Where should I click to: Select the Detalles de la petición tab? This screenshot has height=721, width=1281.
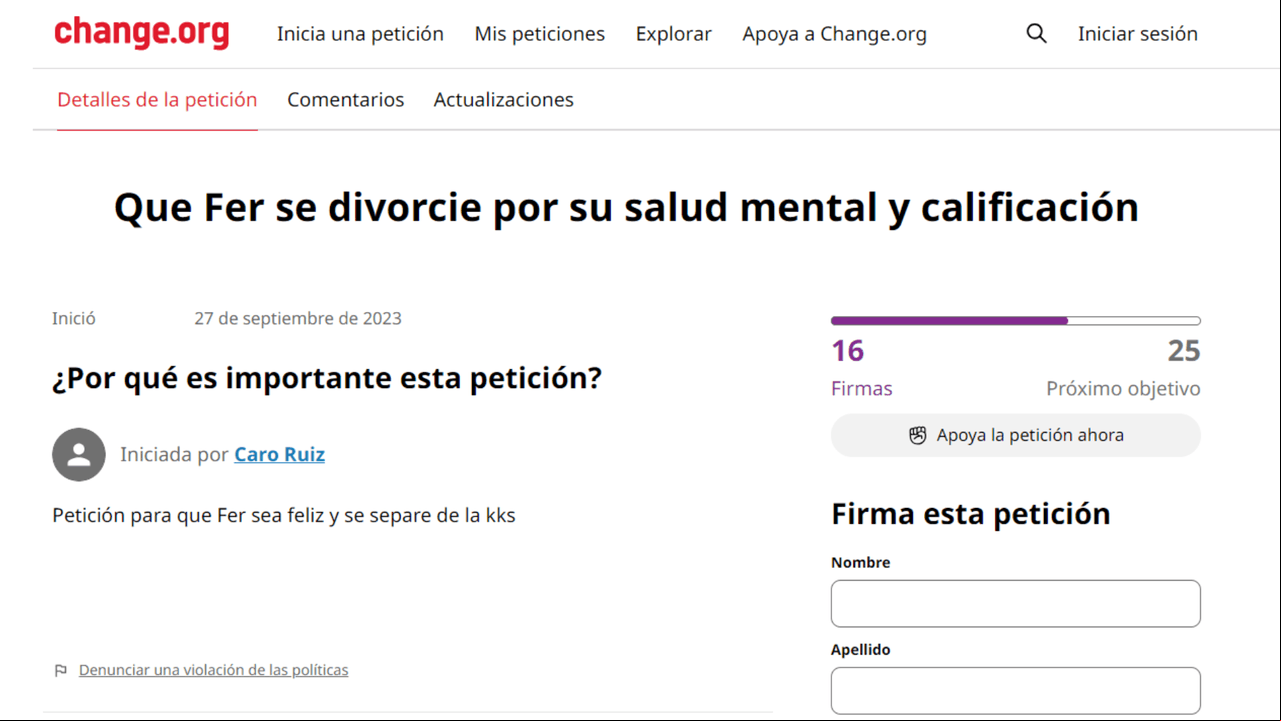click(x=157, y=100)
